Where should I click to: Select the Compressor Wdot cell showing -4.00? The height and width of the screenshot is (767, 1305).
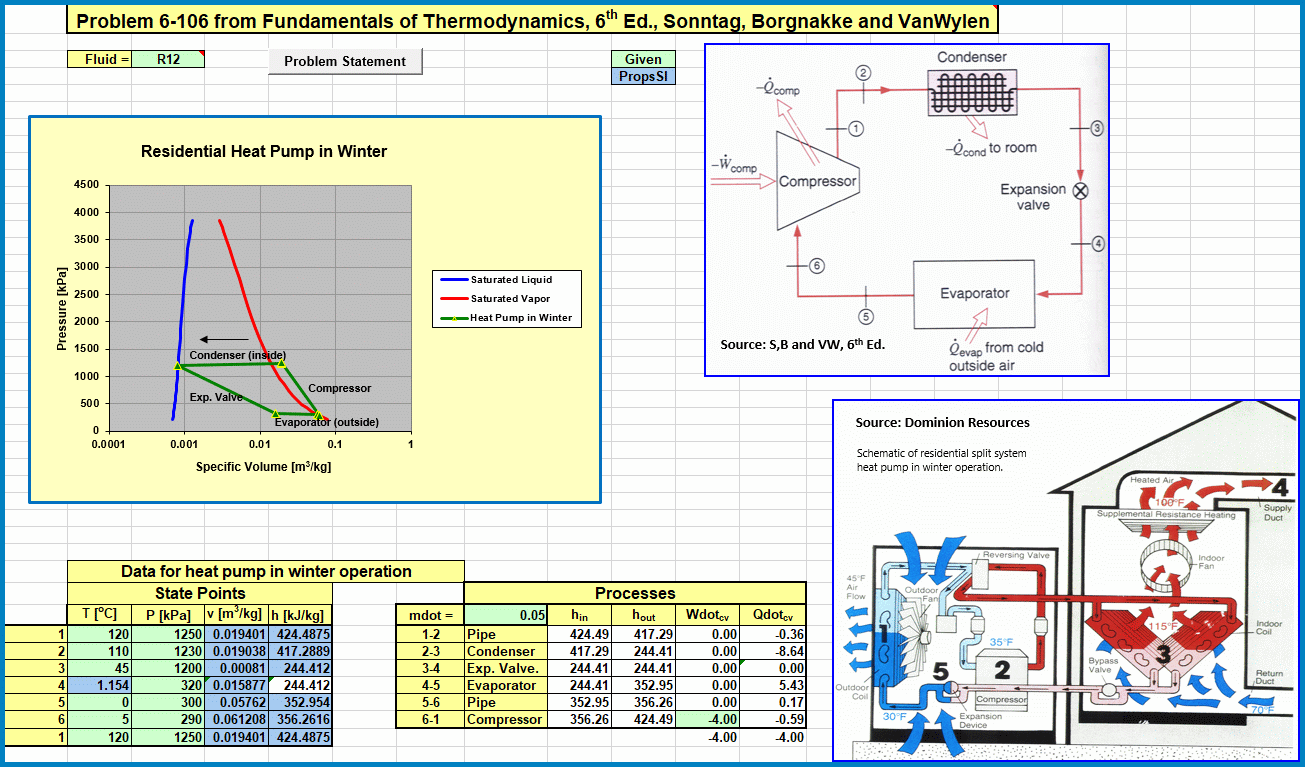(709, 719)
